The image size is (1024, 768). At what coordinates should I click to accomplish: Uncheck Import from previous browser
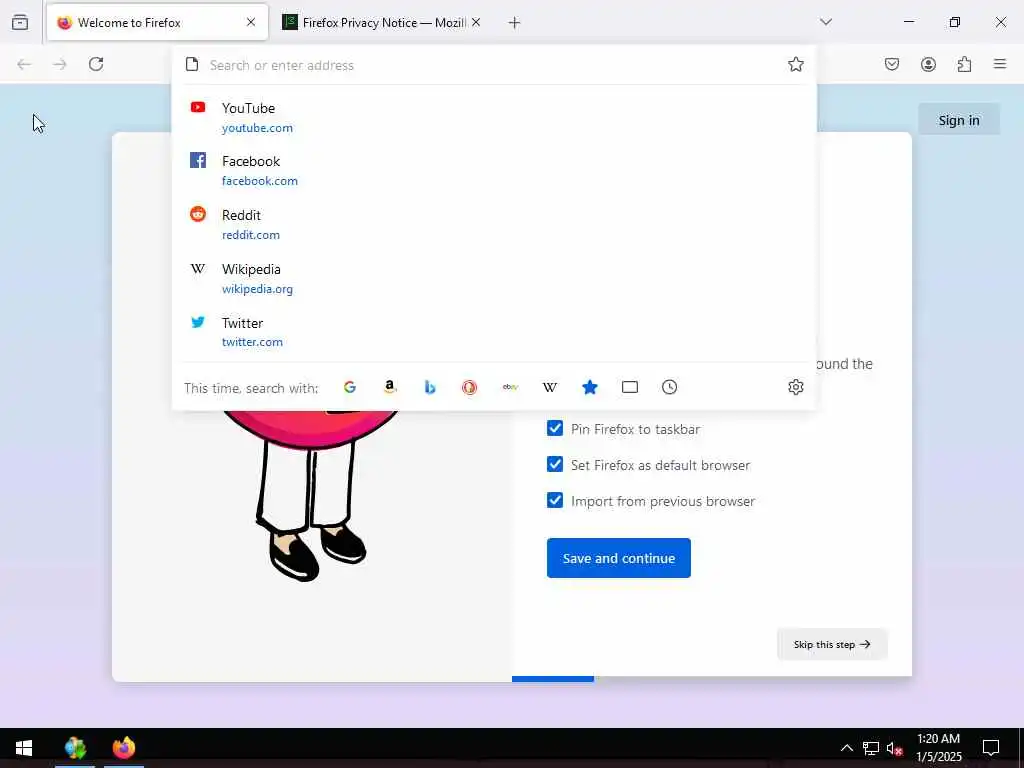554,500
